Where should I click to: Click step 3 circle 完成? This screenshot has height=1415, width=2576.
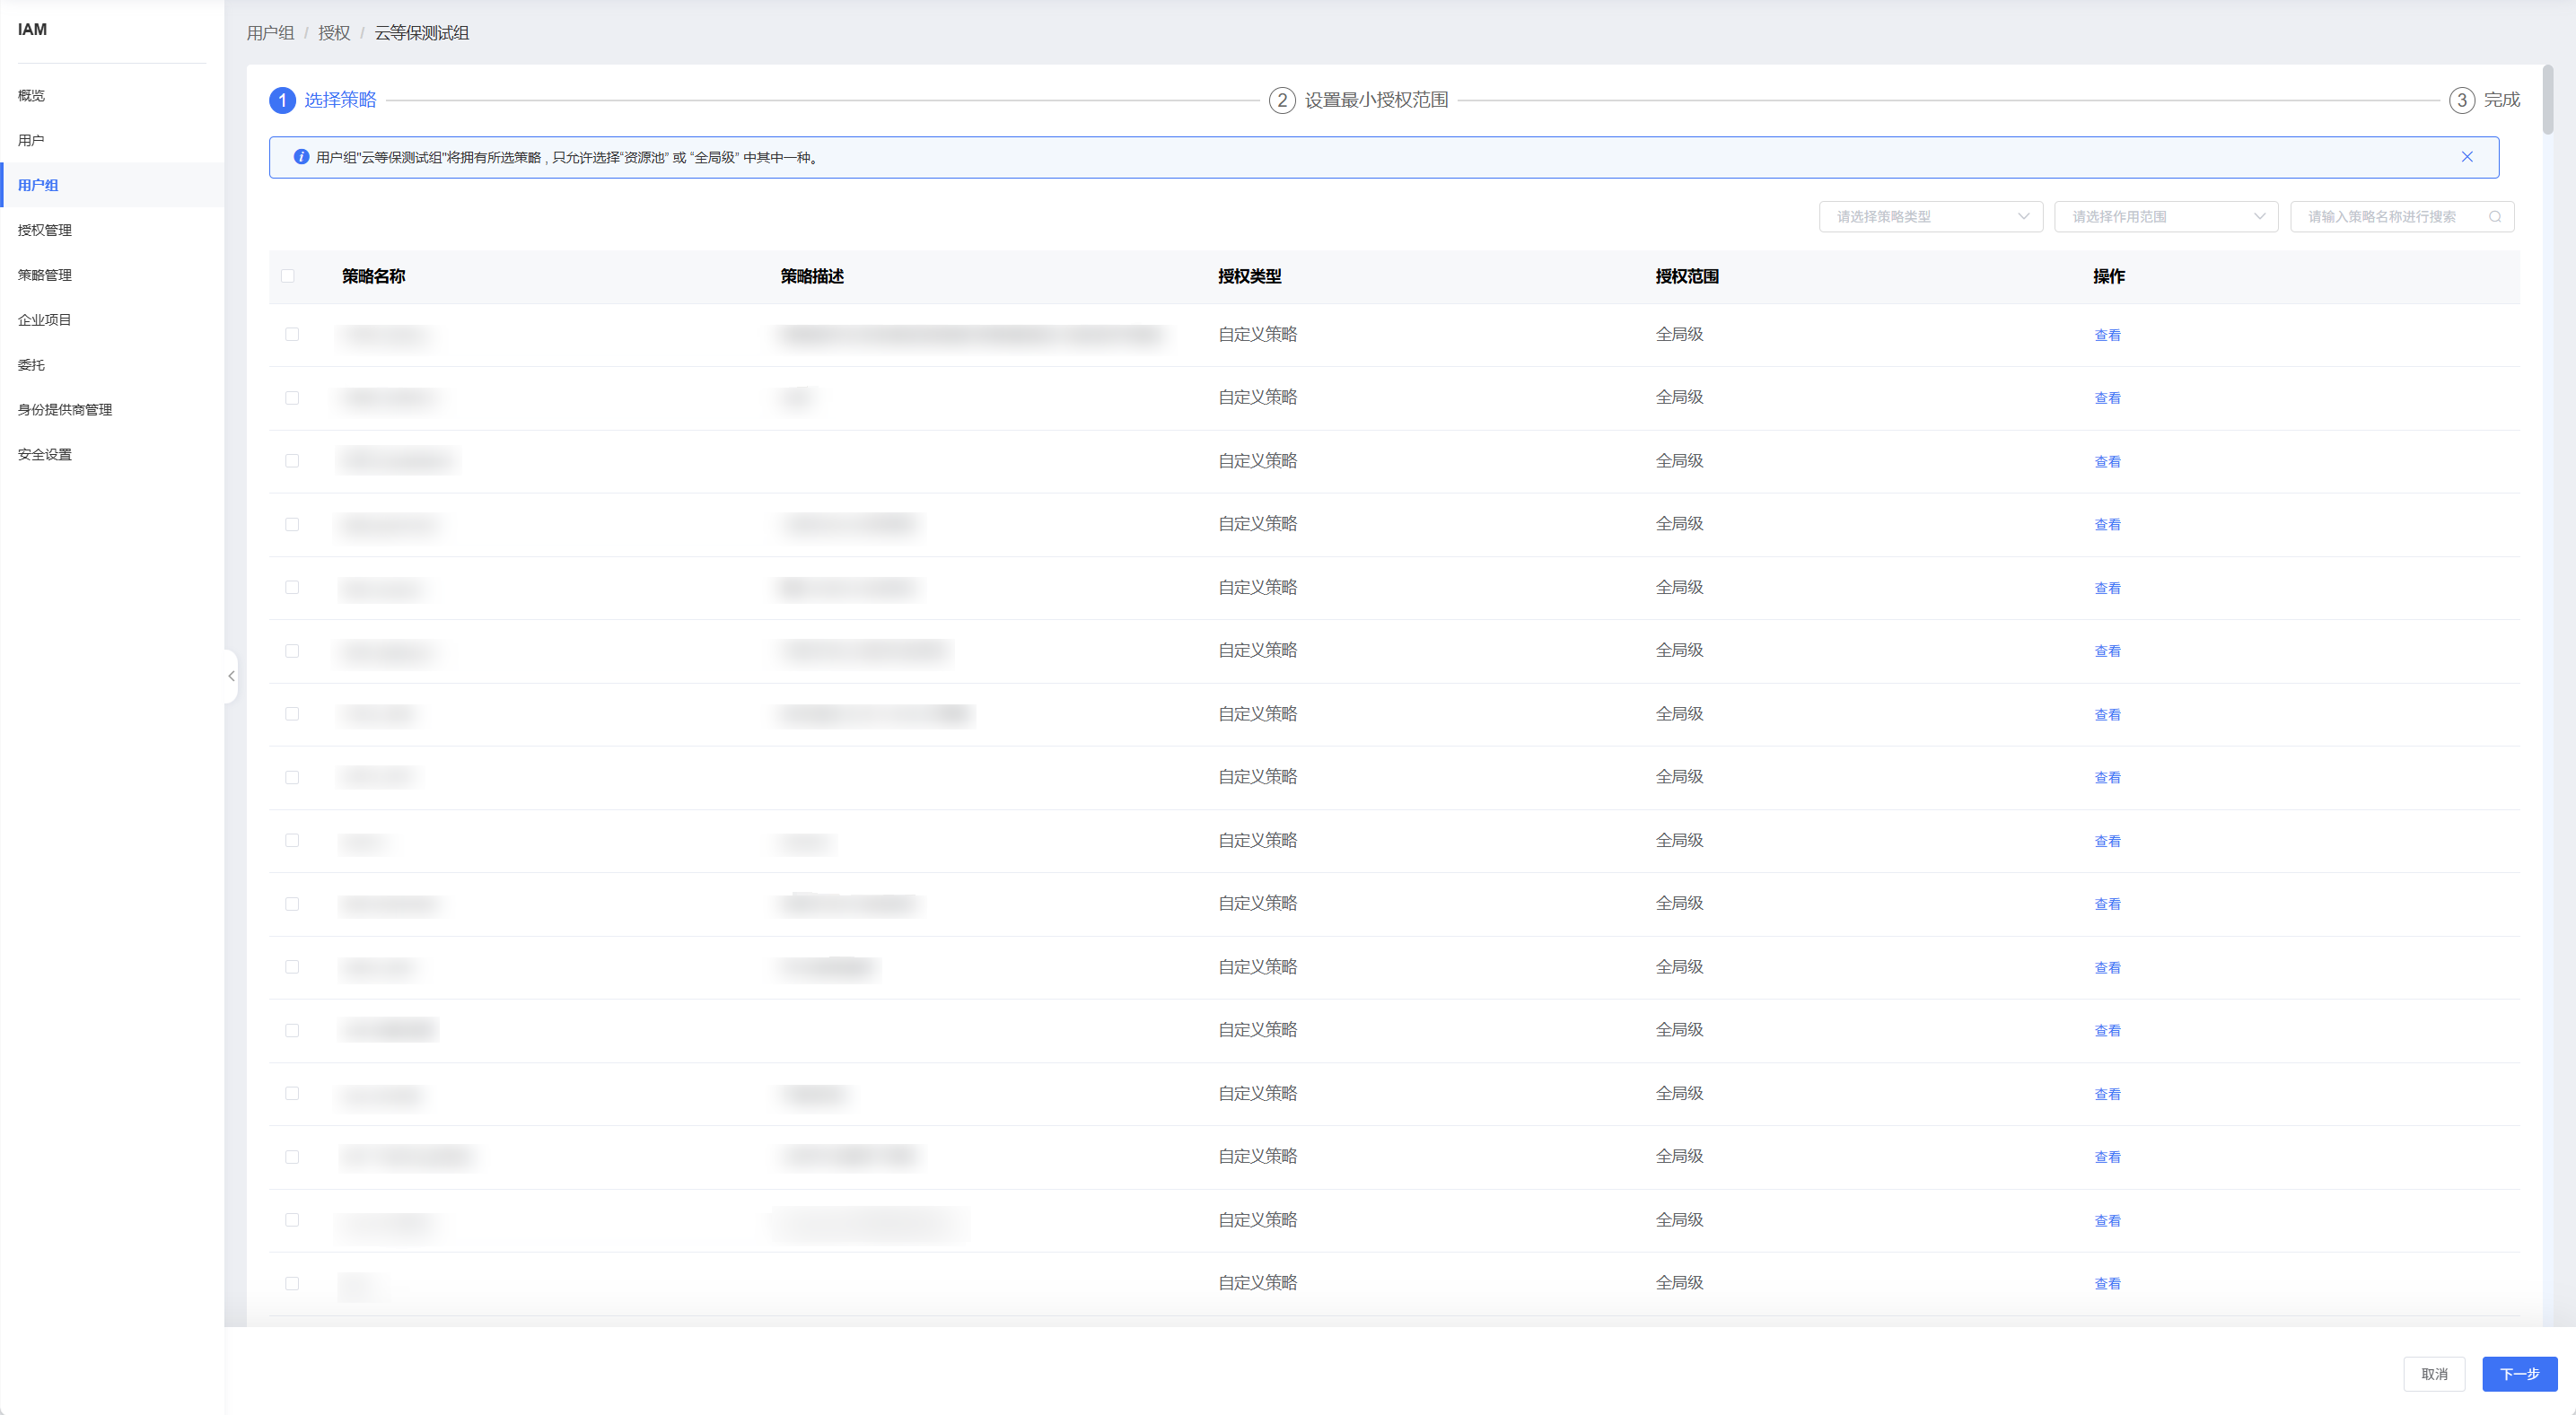click(2462, 100)
